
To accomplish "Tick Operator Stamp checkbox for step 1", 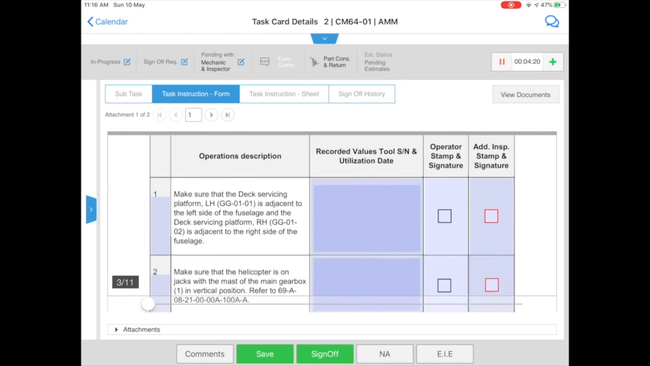I will [444, 216].
